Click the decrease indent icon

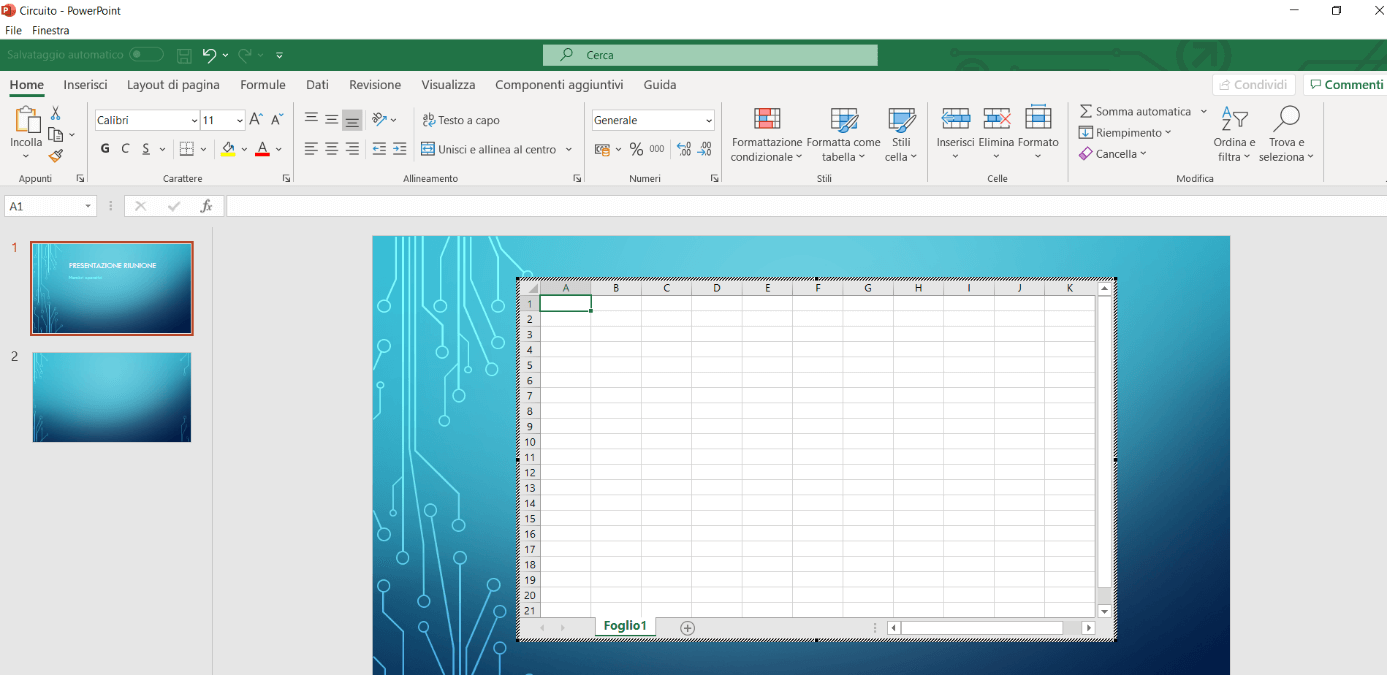tap(379, 149)
